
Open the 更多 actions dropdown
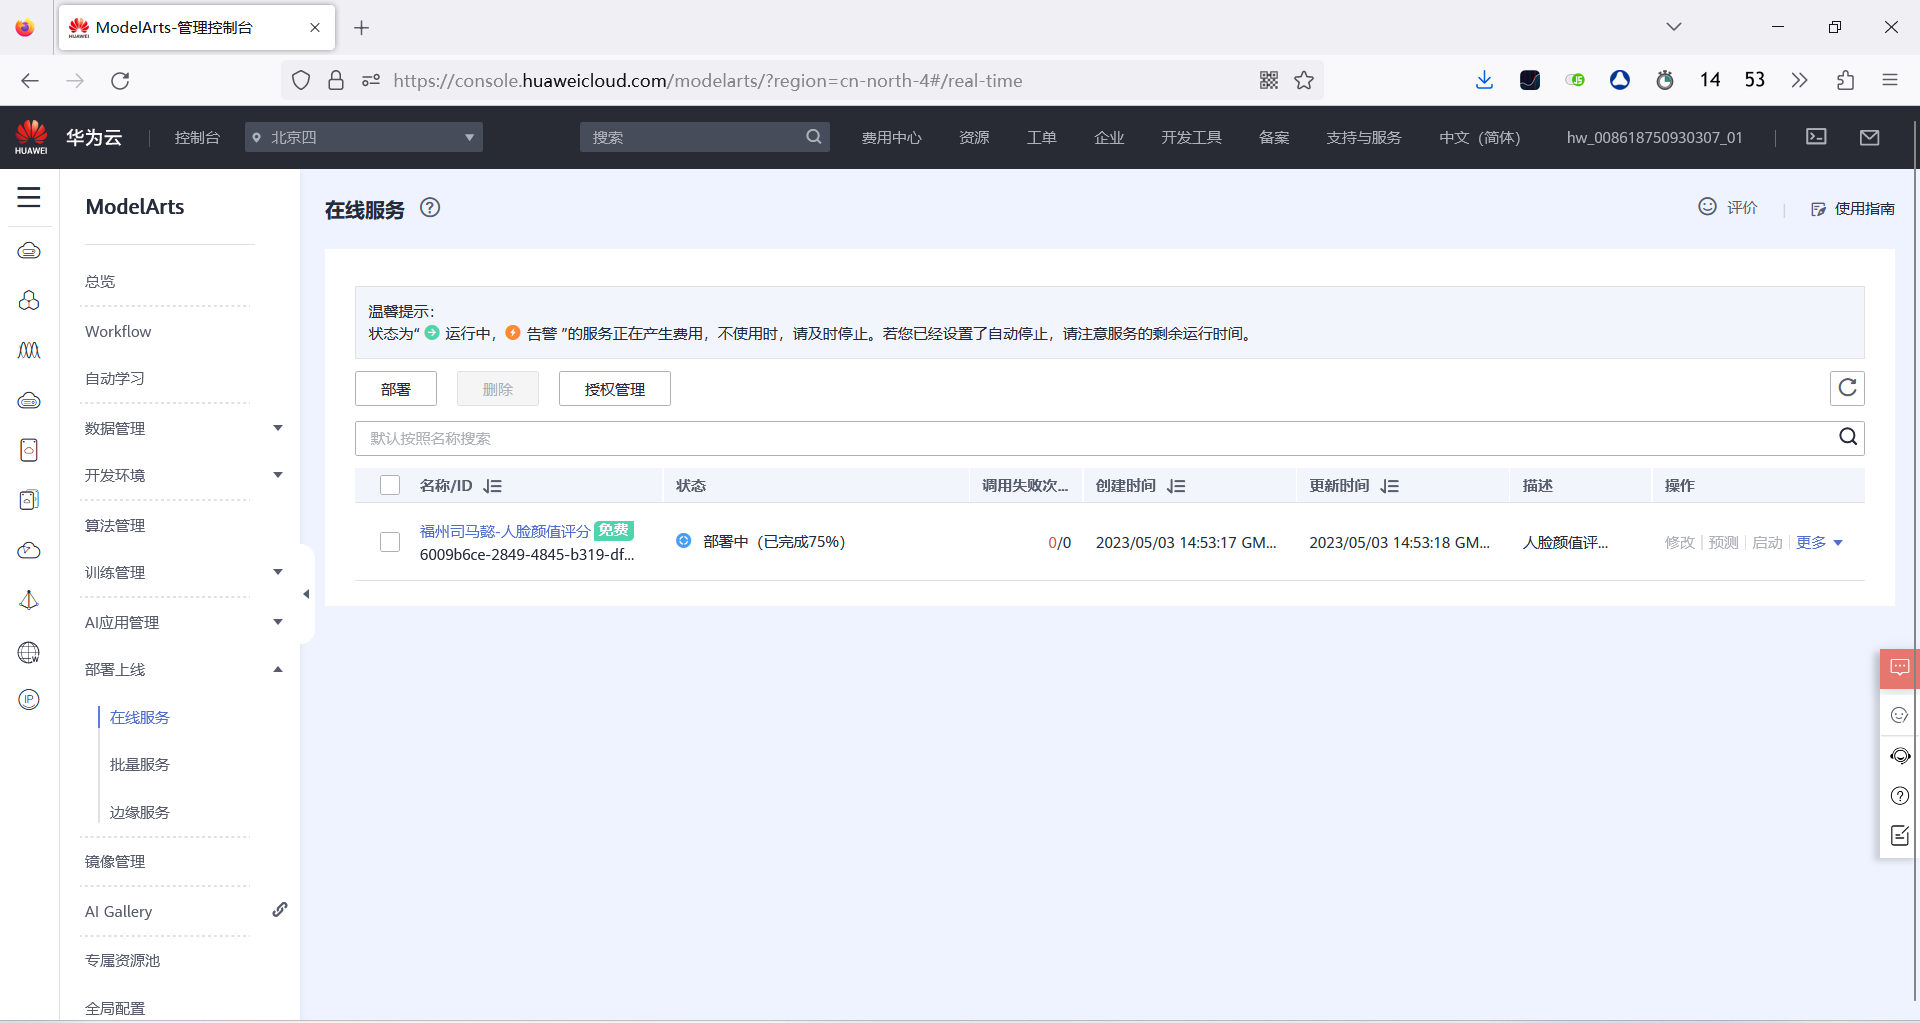(1819, 542)
